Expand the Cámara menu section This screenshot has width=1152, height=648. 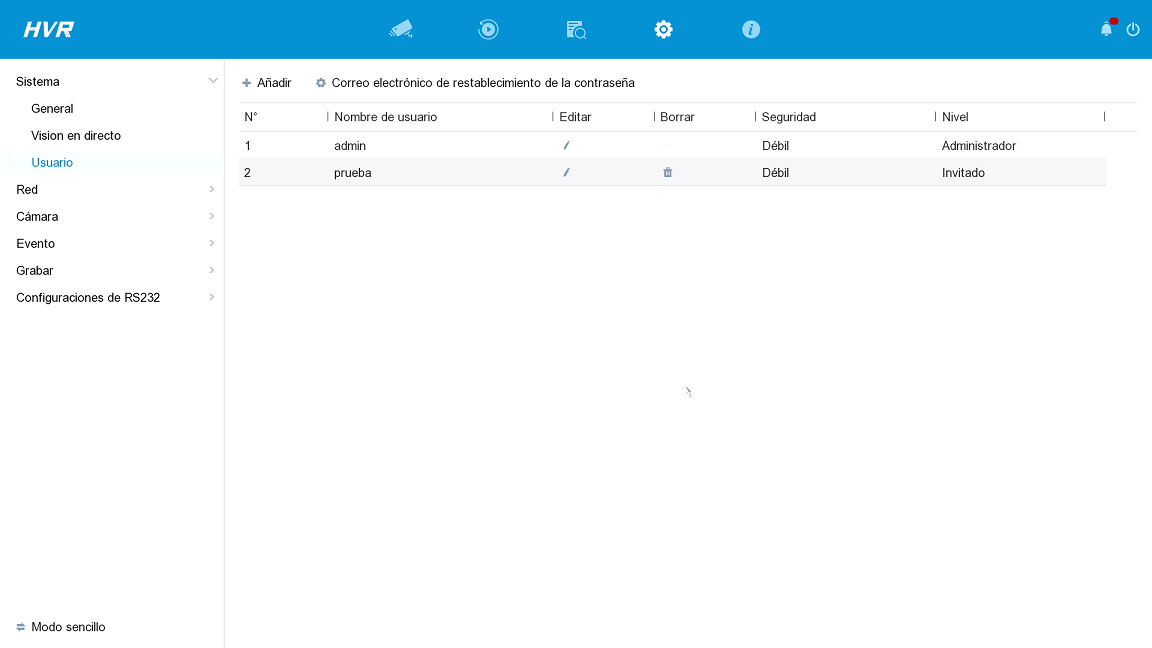[112, 217]
